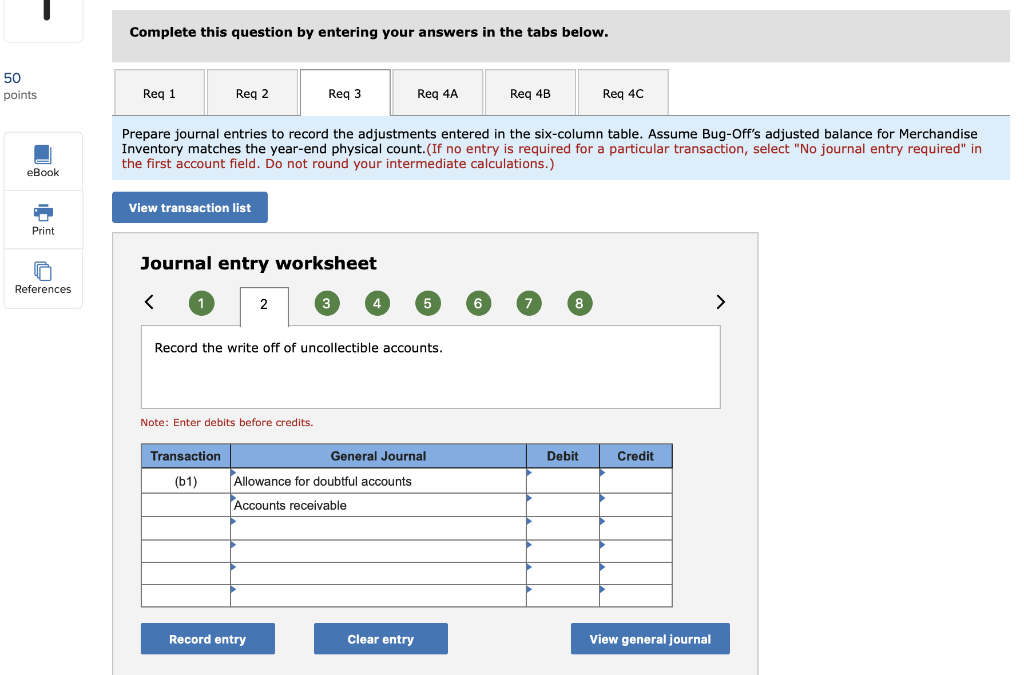
Task: Click the write off uncollectible accounts description
Action: tap(298, 348)
